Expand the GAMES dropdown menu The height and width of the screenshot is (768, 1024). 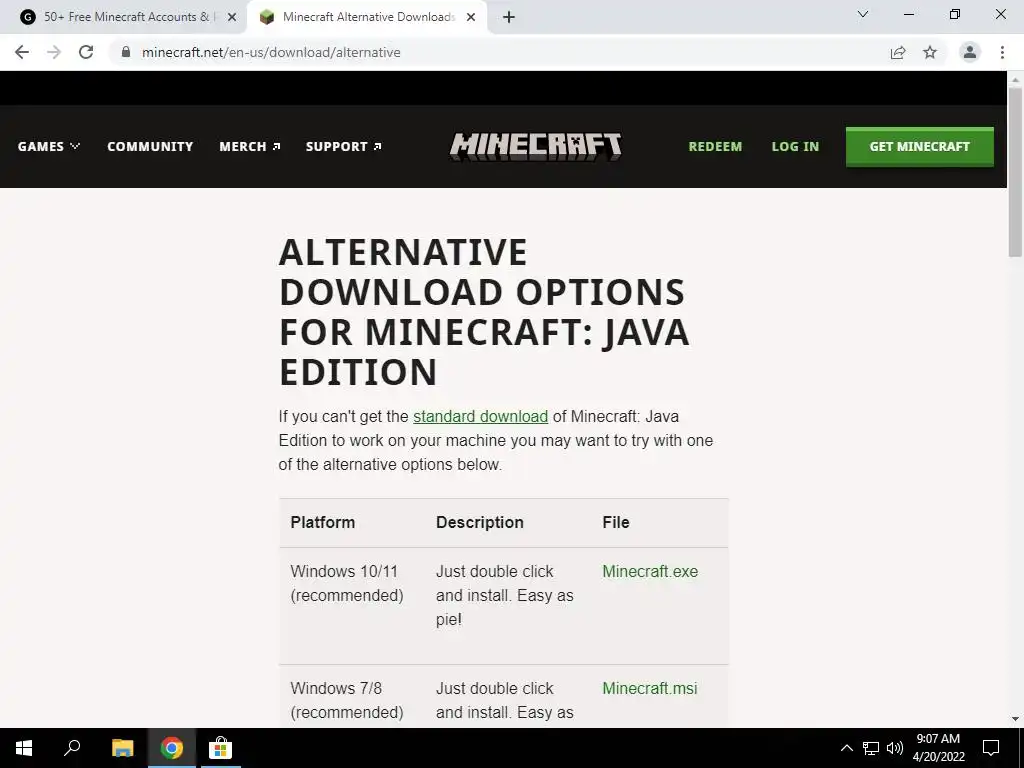pyautogui.click(x=49, y=146)
